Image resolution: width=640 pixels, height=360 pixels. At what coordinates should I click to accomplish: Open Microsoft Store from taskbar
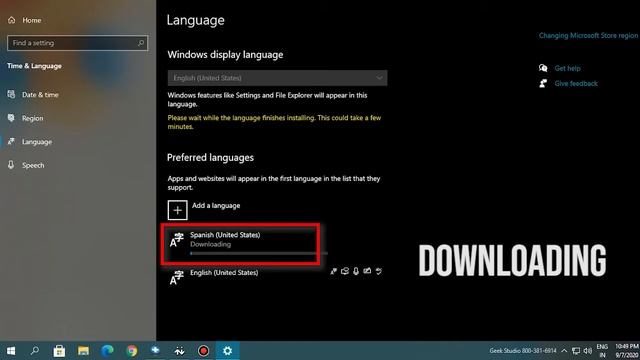pyautogui.click(x=59, y=351)
